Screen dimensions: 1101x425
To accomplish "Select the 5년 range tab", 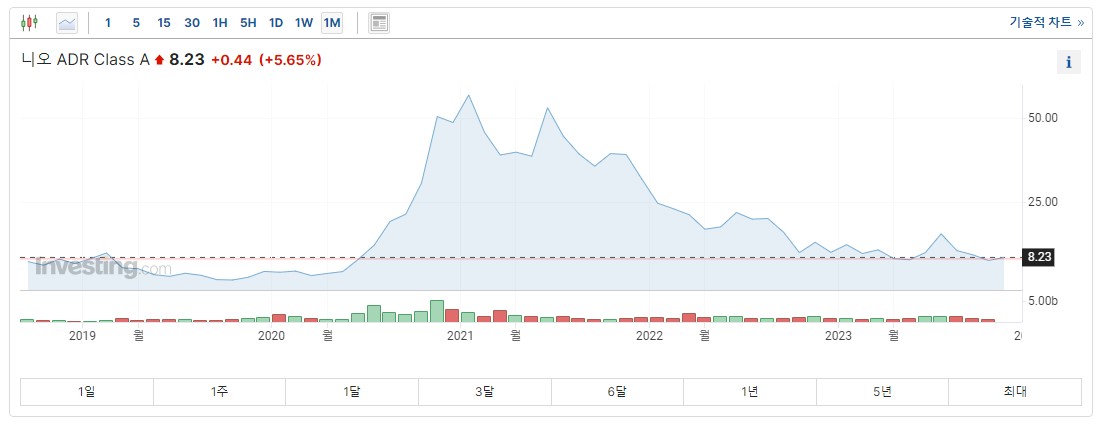I will pyautogui.click(x=883, y=392).
